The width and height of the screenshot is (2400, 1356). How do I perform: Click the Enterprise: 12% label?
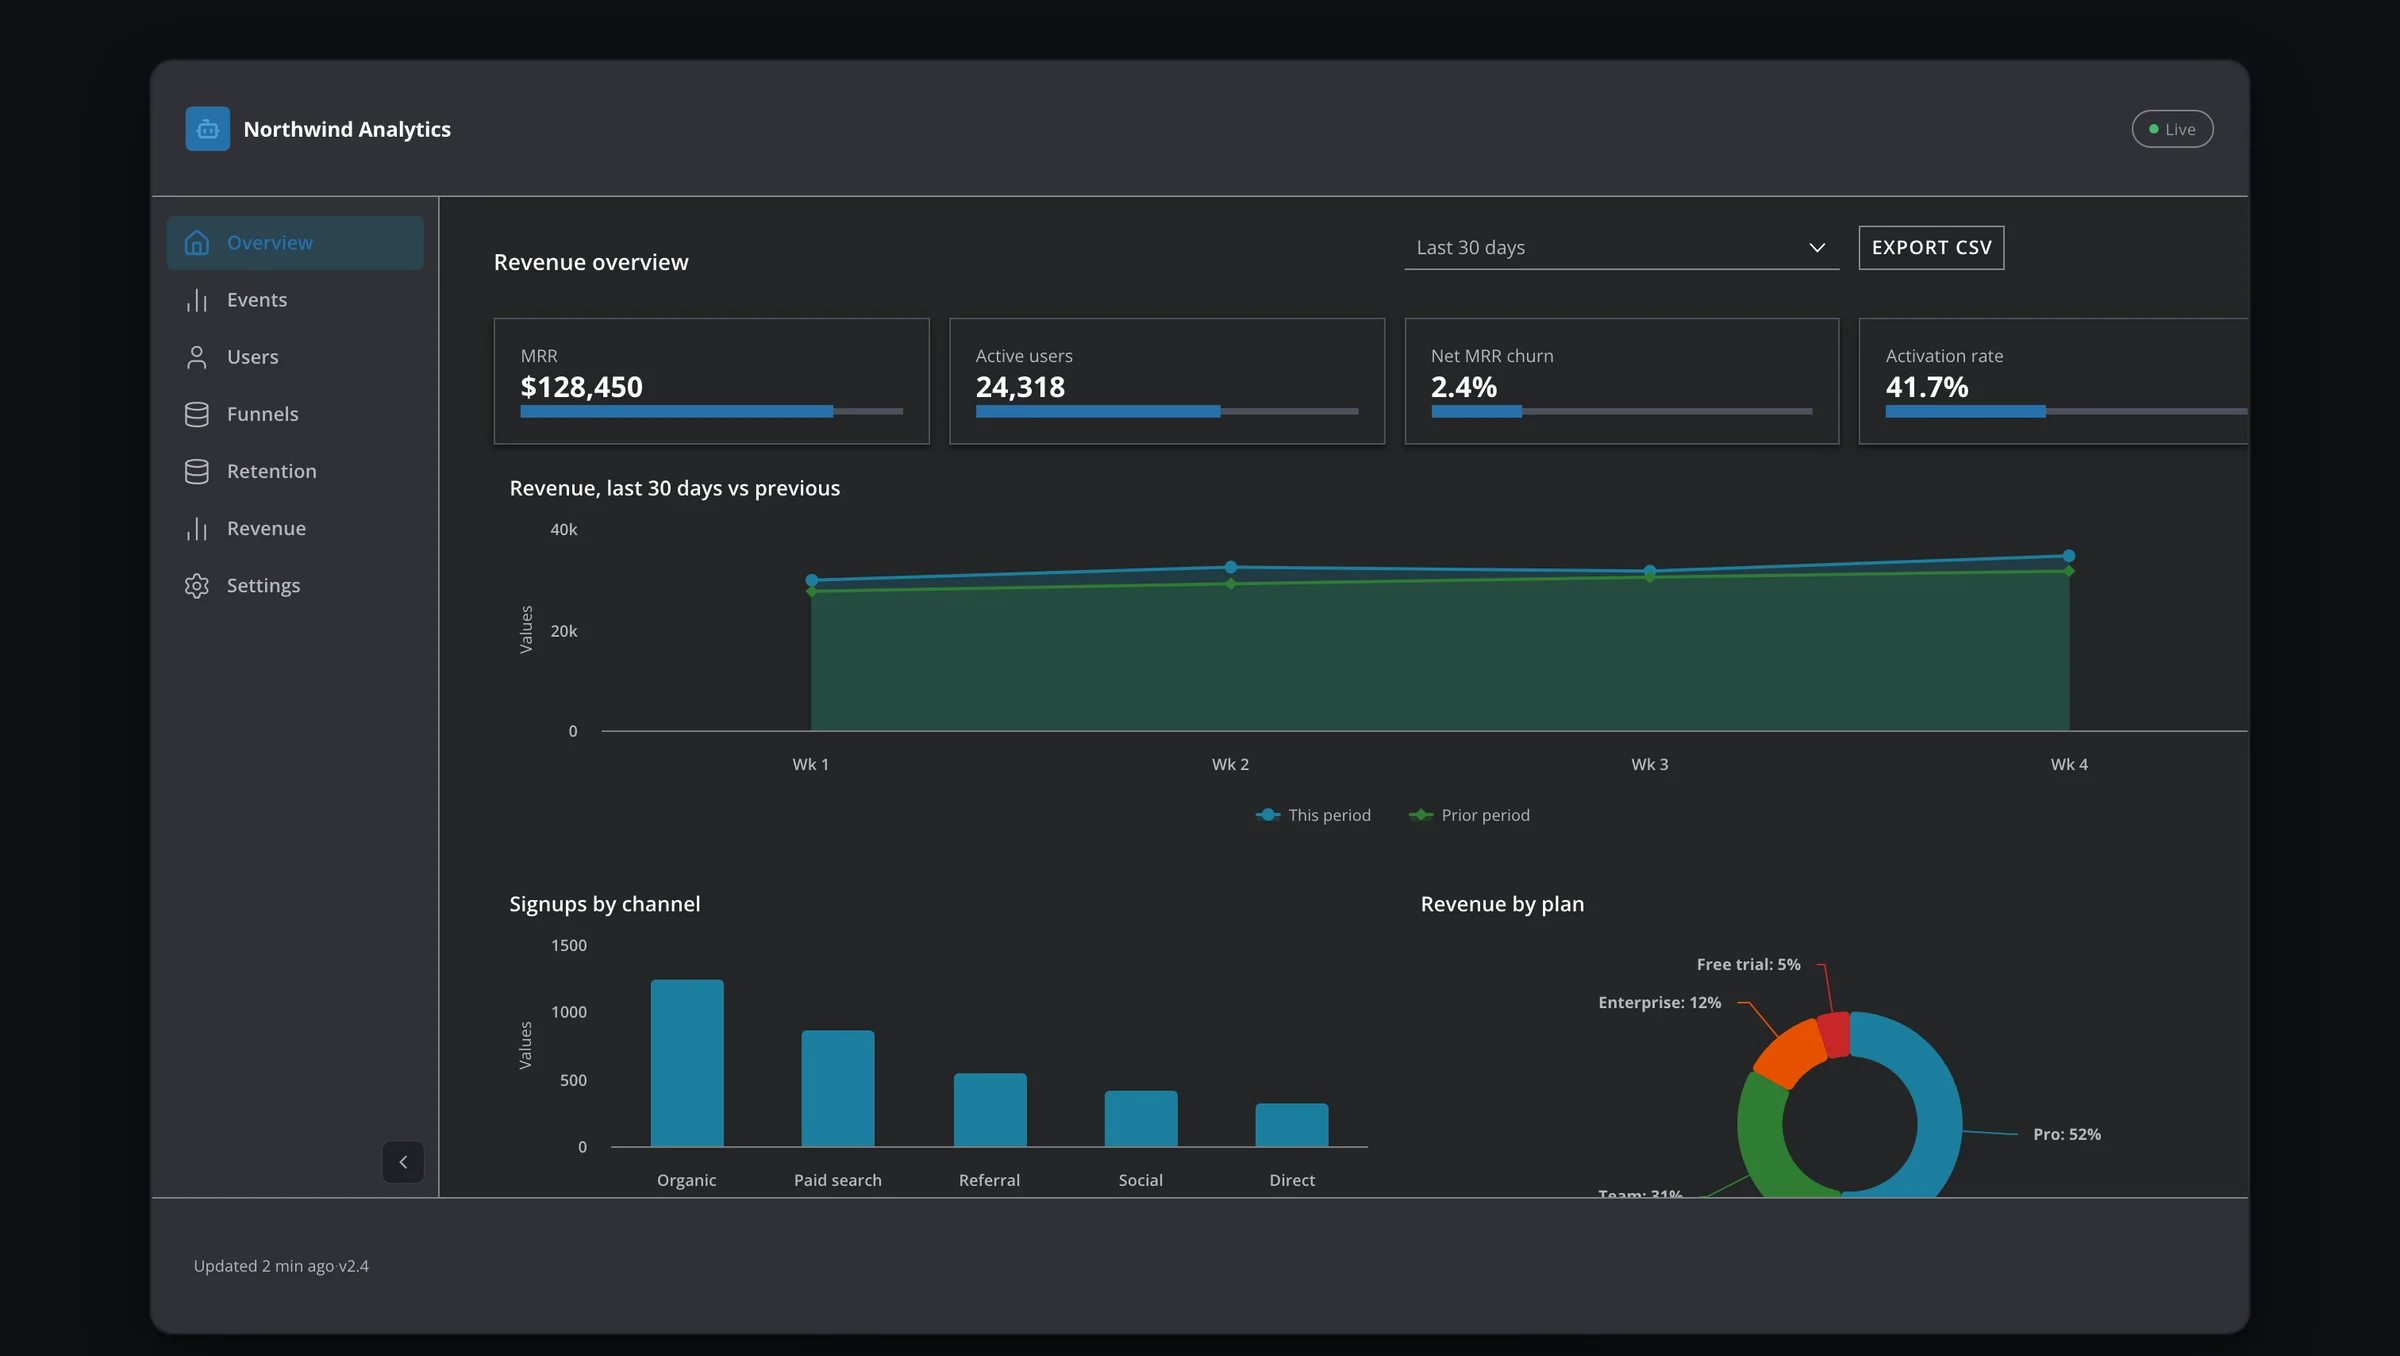[x=1659, y=1002]
